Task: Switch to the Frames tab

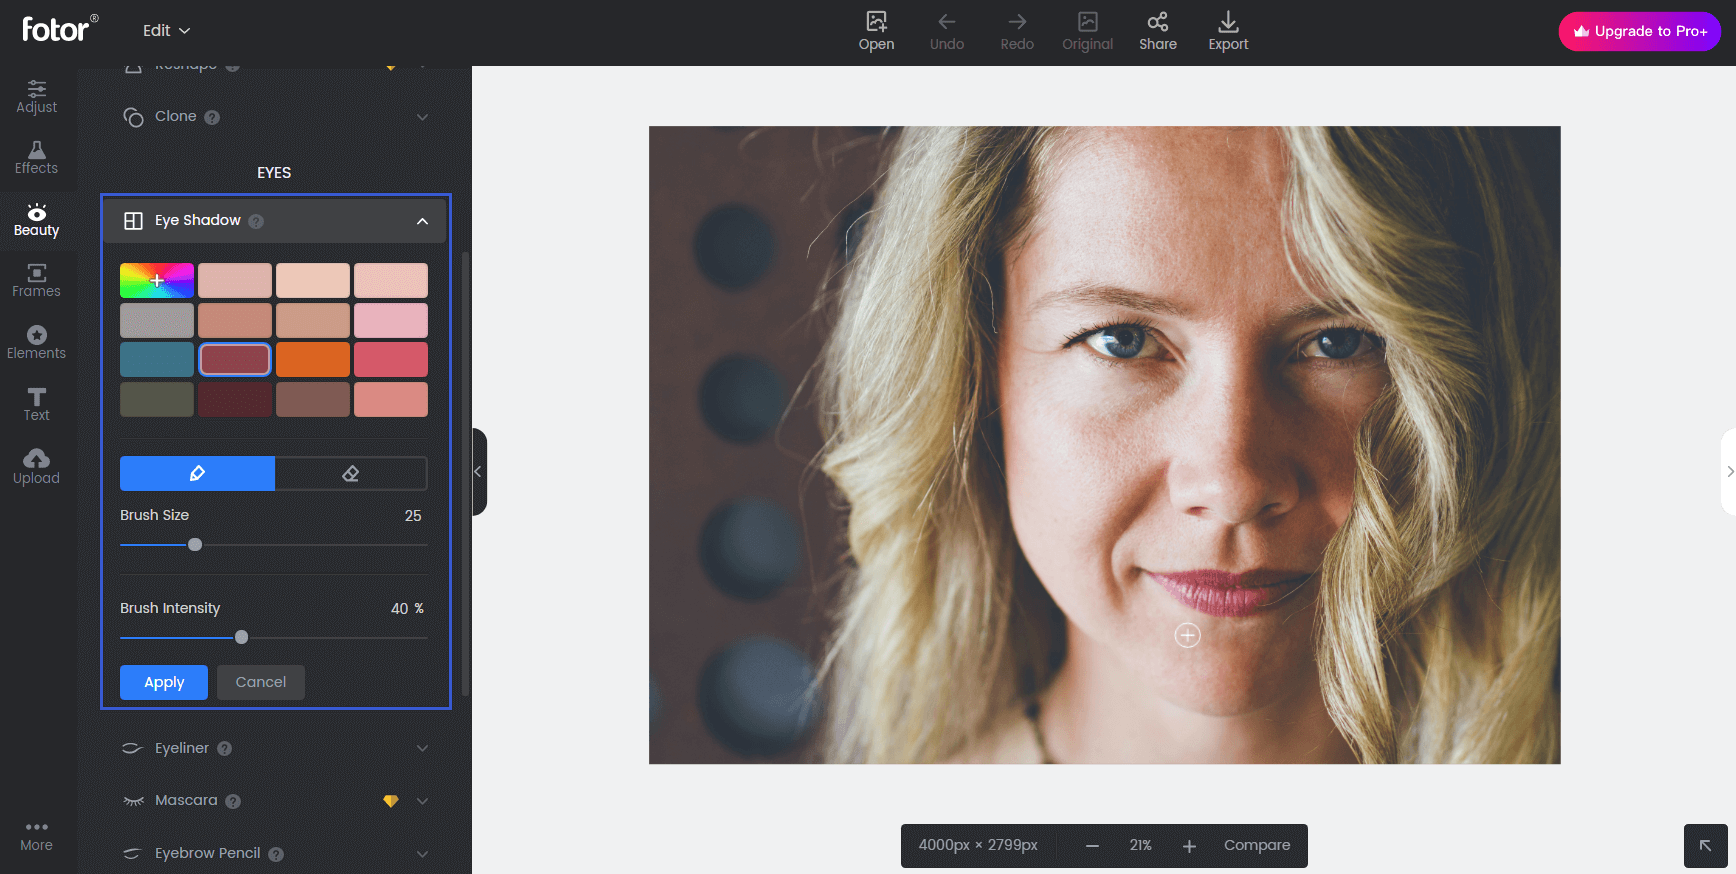Action: point(36,281)
